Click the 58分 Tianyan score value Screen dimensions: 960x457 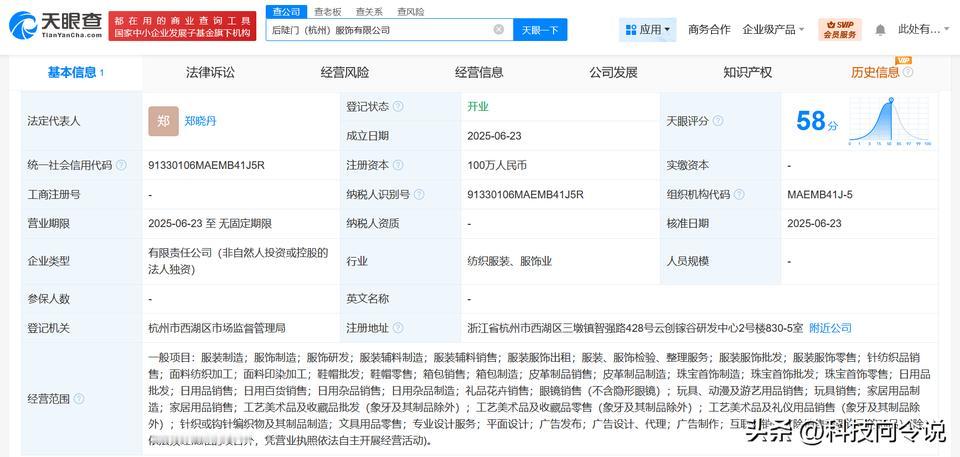(817, 121)
